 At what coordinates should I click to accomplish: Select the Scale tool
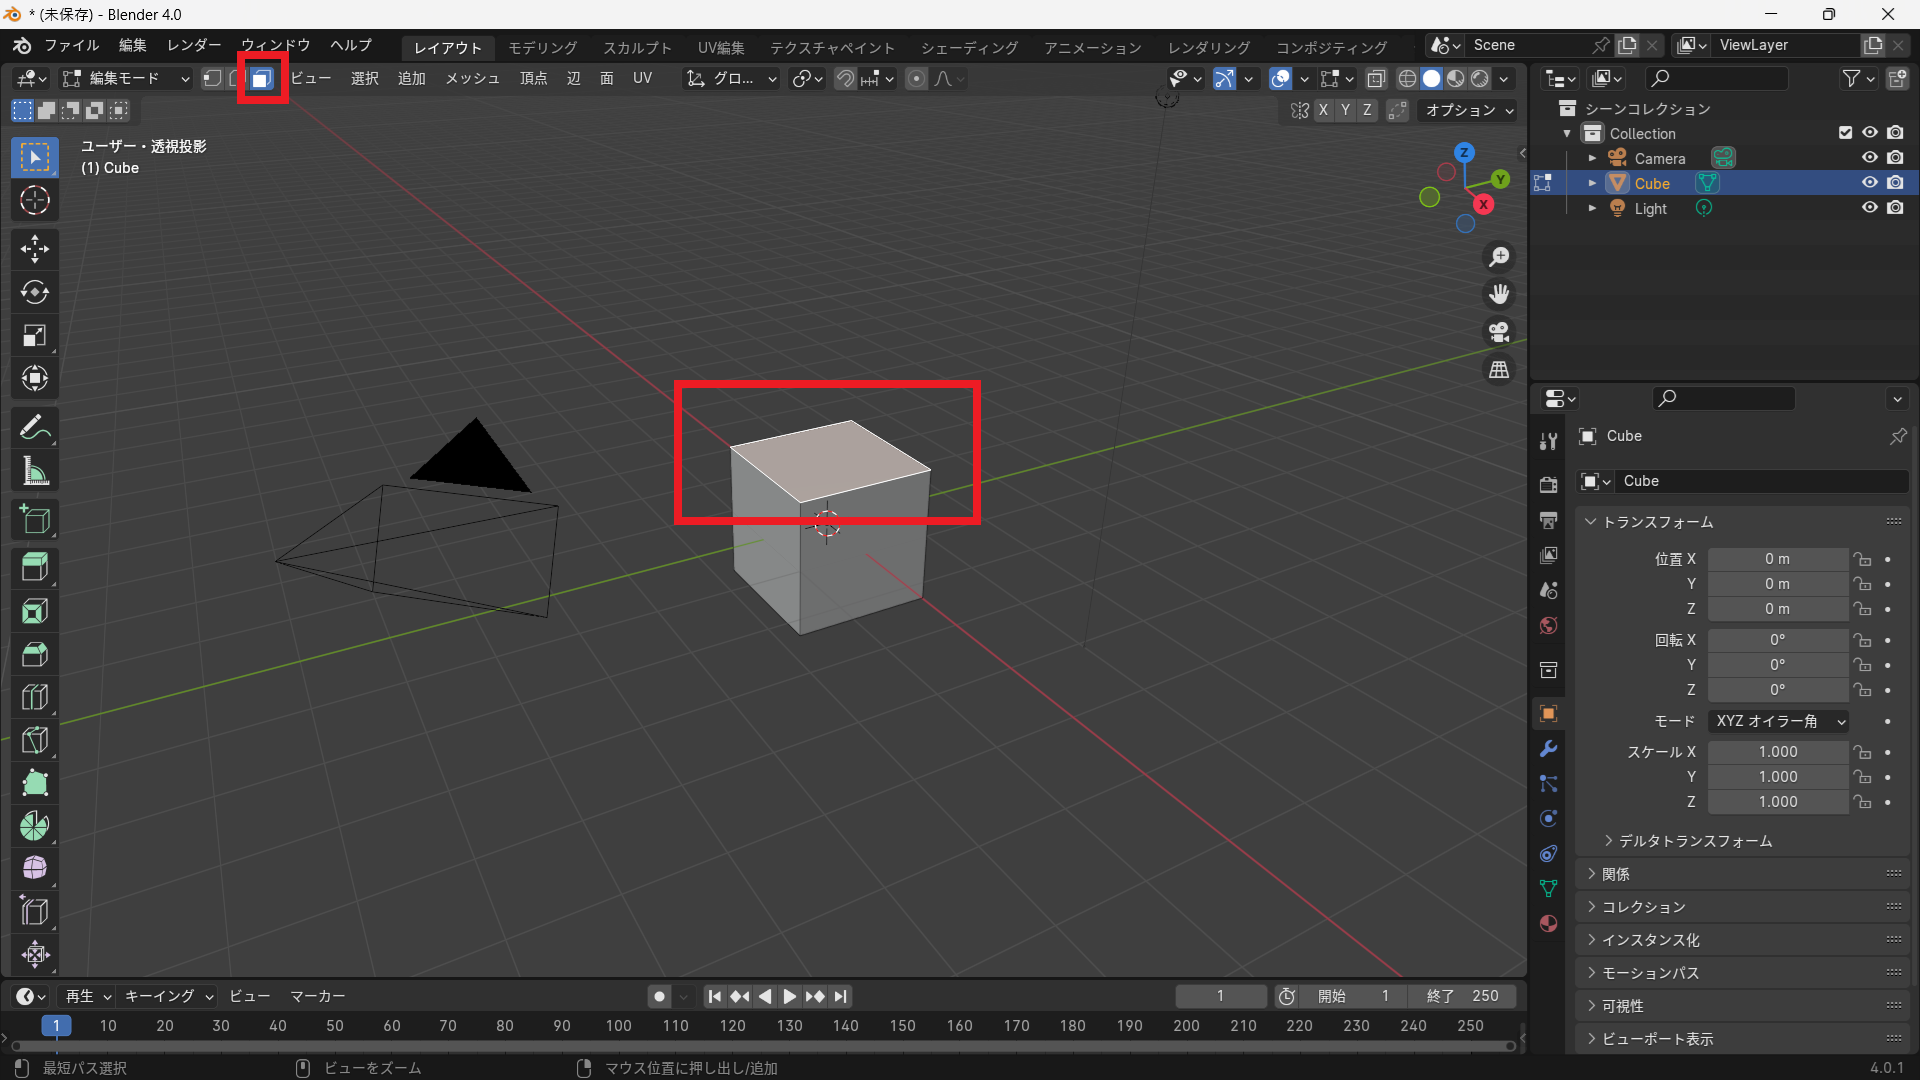(35, 335)
